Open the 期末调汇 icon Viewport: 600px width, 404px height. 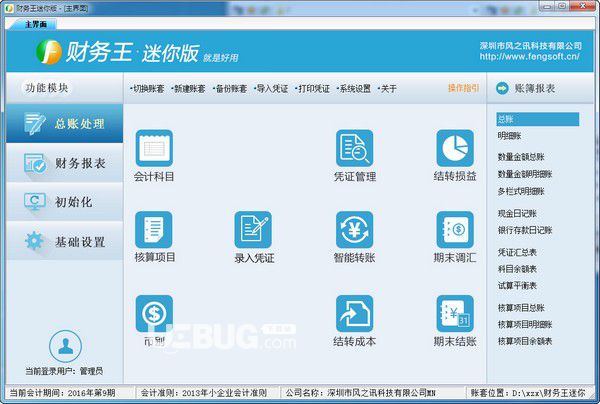pyautogui.click(x=455, y=230)
